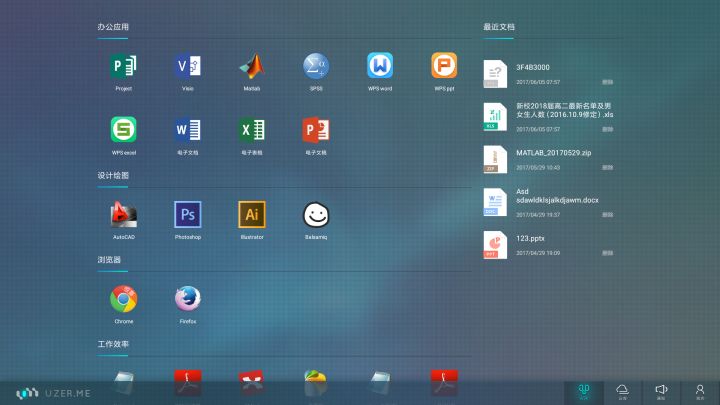Open 123.pptx from recent documents
720x405 pixels.
click(x=530, y=238)
